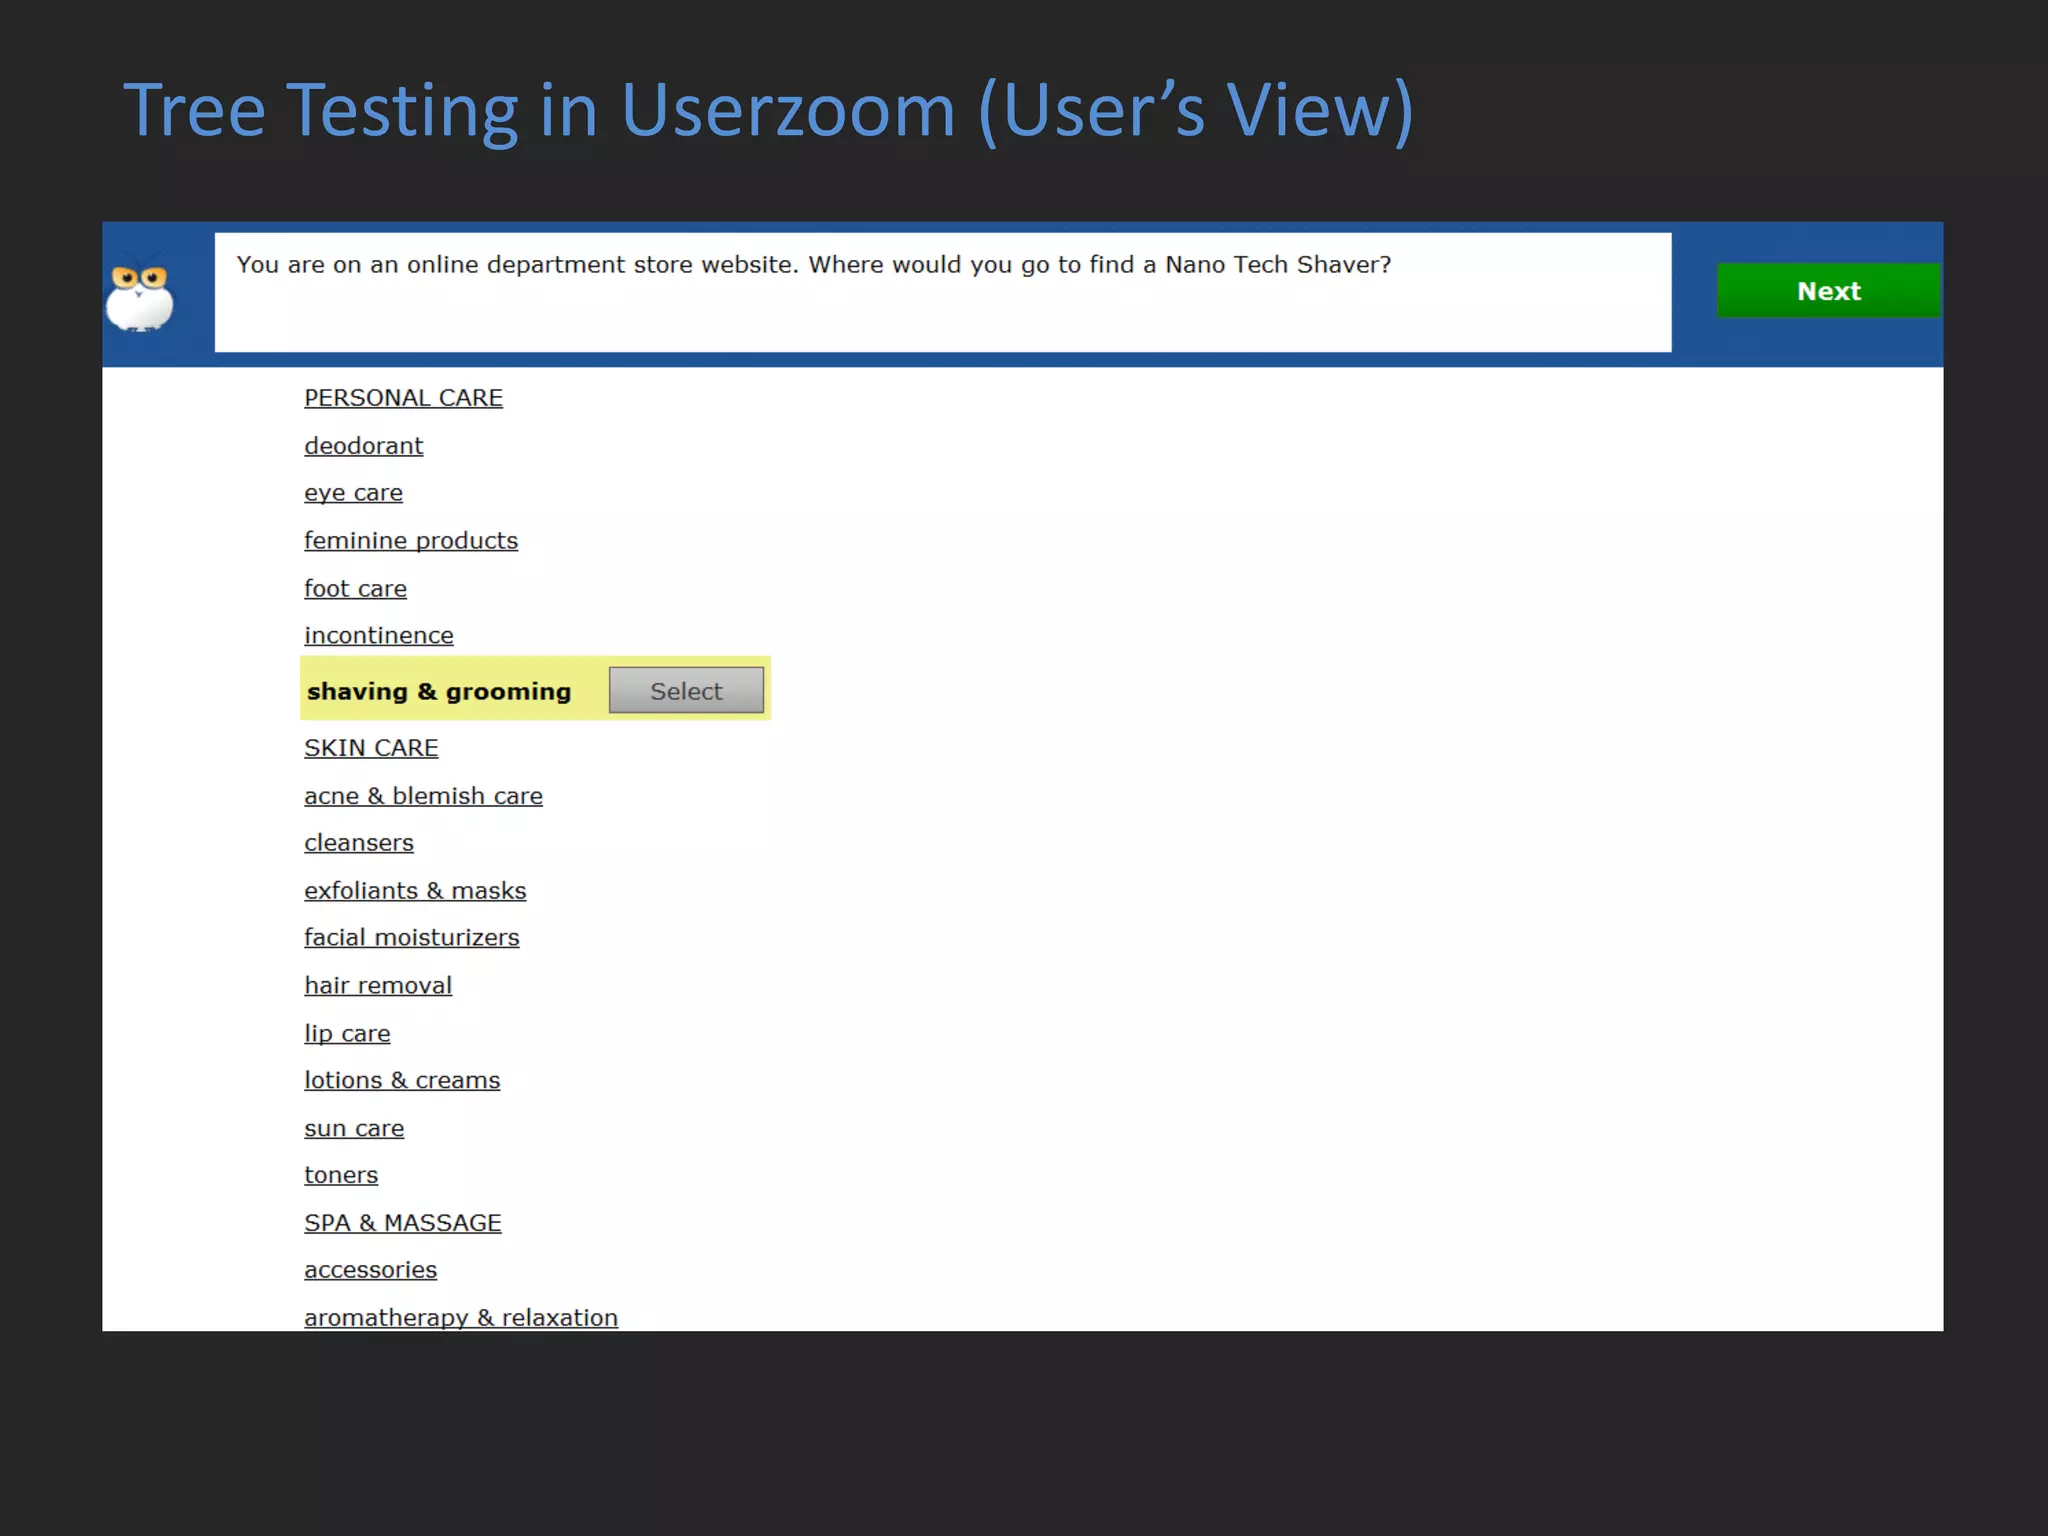Image resolution: width=2048 pixels, height=1536 pixels.
Task: Click the slide title Tree Testing in Userzoom
Action: pyautogui.click(x=768, y=110)
